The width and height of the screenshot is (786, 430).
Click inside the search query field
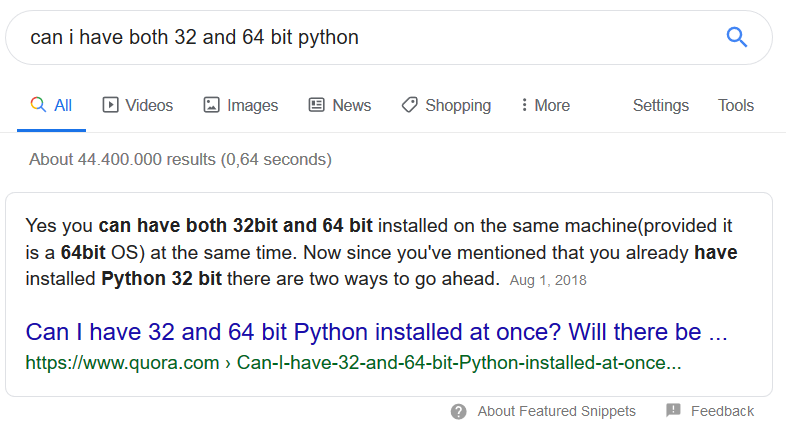pyautogui.click(x=371, y=38)
